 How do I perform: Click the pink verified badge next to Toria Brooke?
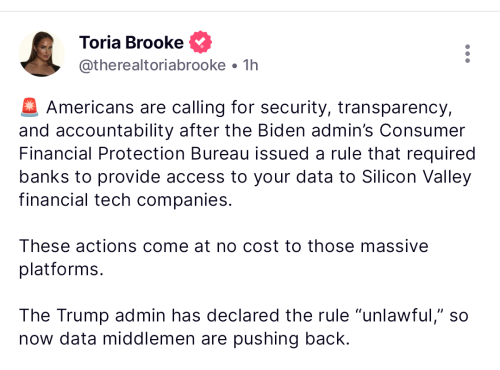(200, 42)
